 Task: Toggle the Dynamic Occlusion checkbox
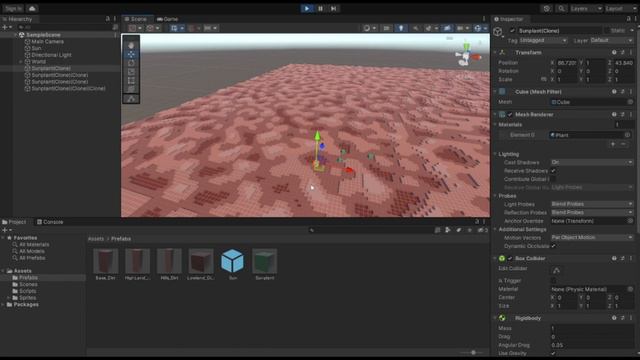(553, 246)
